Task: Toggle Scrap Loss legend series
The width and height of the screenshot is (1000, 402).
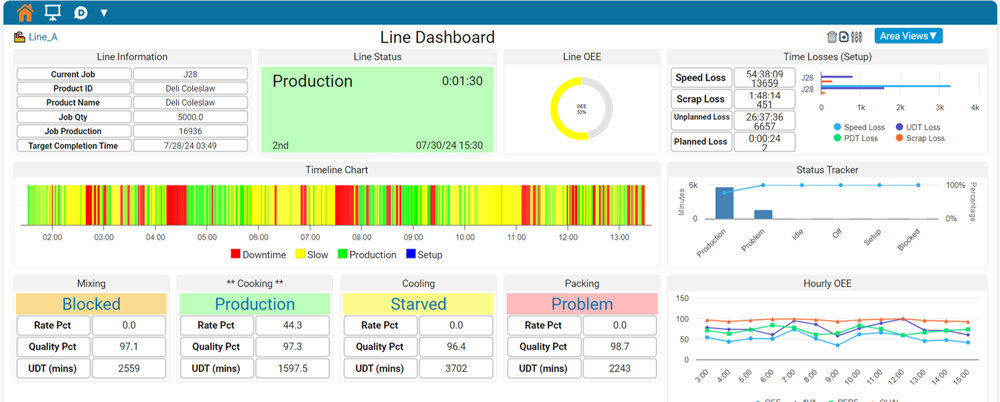Action: (x=920, y=138)
